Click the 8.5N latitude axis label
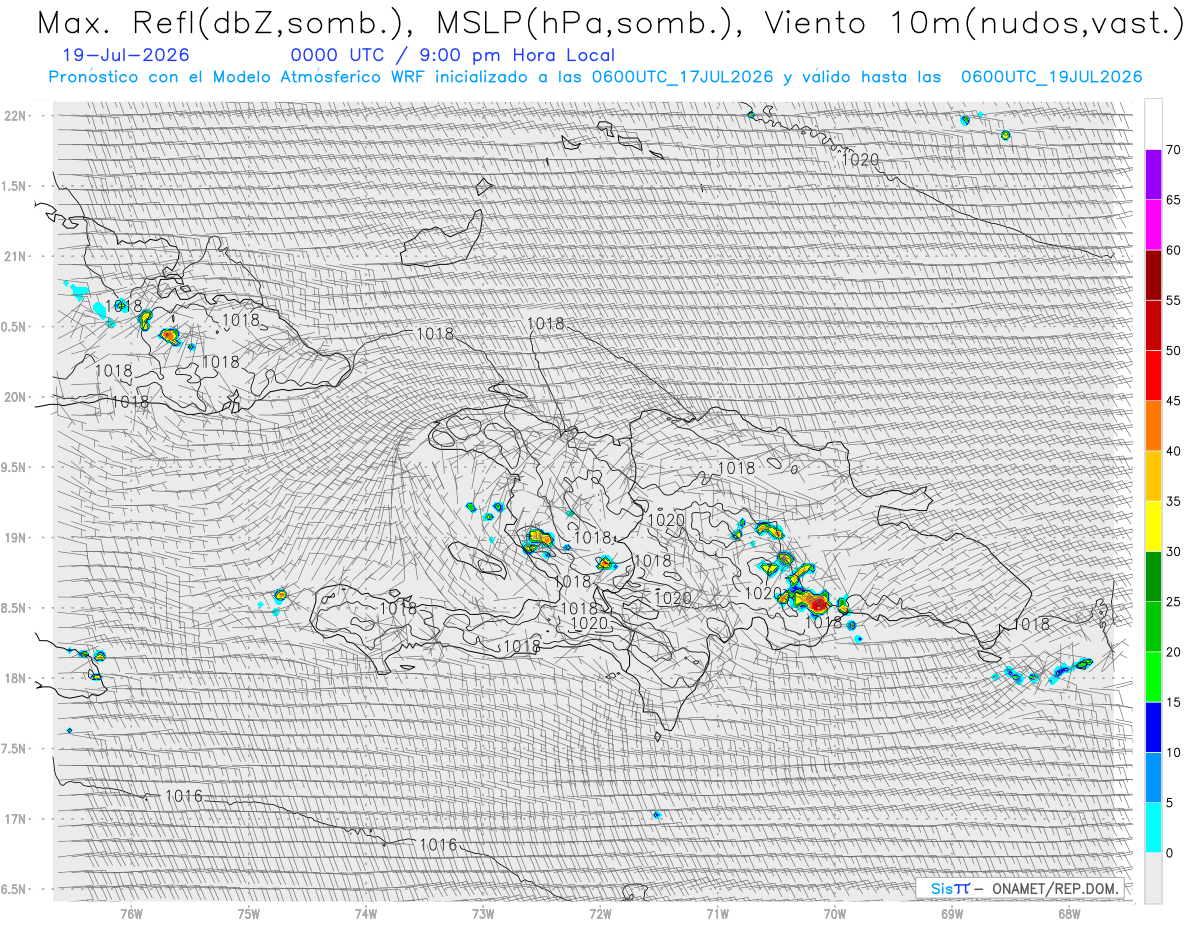The height and width of the screenshot is (927, 1200). [14, 608]
